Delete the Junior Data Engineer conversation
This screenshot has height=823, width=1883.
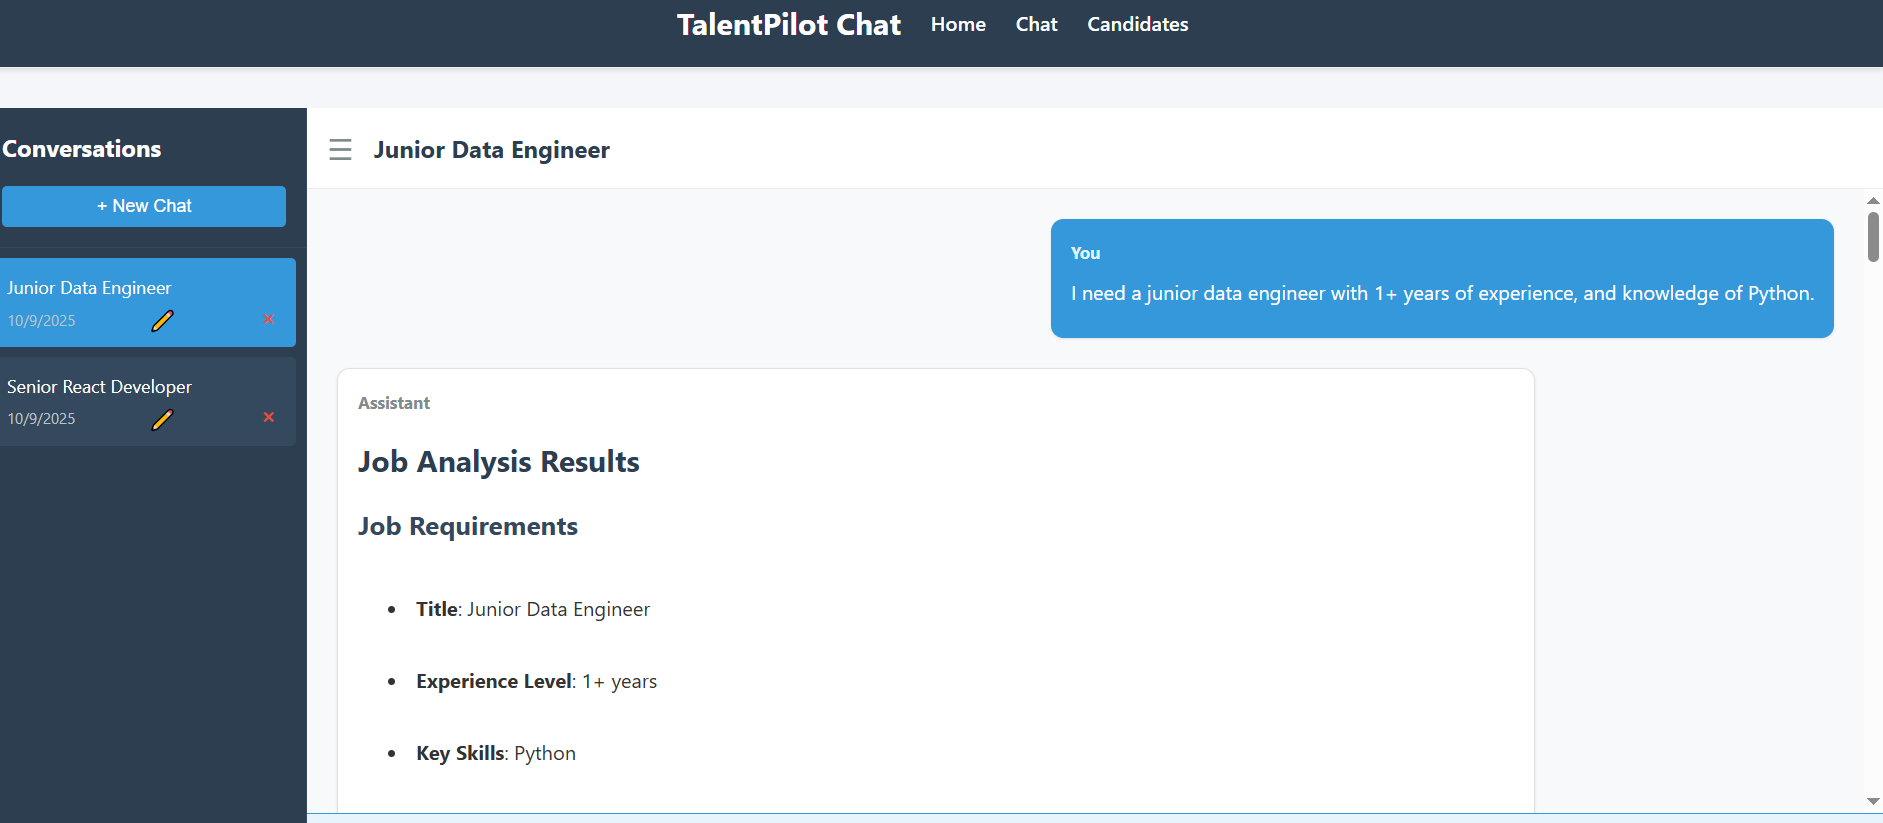coord(269,319)
